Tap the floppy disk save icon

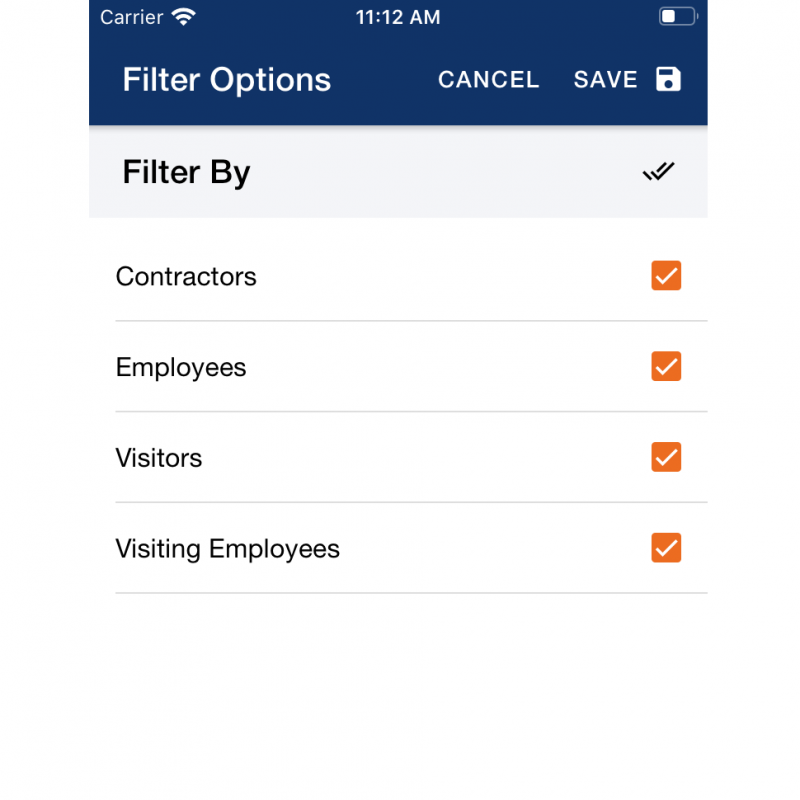tap(668, 79)
